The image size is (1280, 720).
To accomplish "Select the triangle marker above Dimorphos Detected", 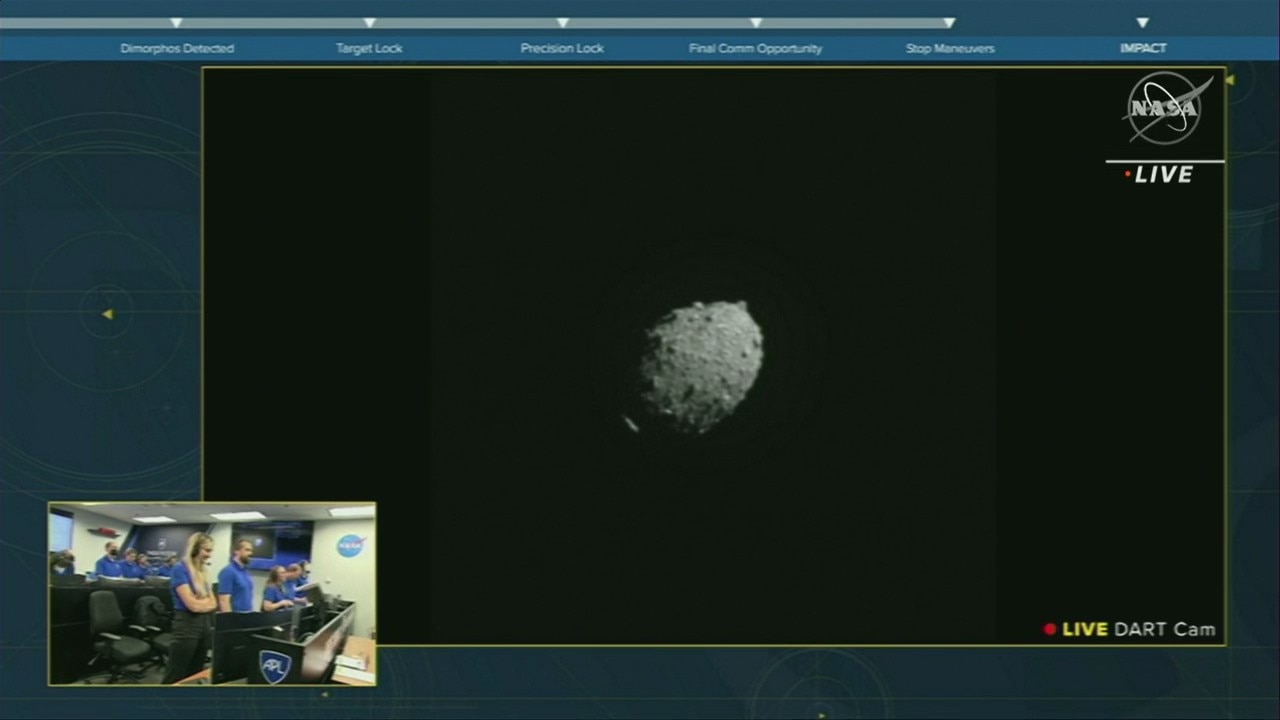I will pos(176,22).
